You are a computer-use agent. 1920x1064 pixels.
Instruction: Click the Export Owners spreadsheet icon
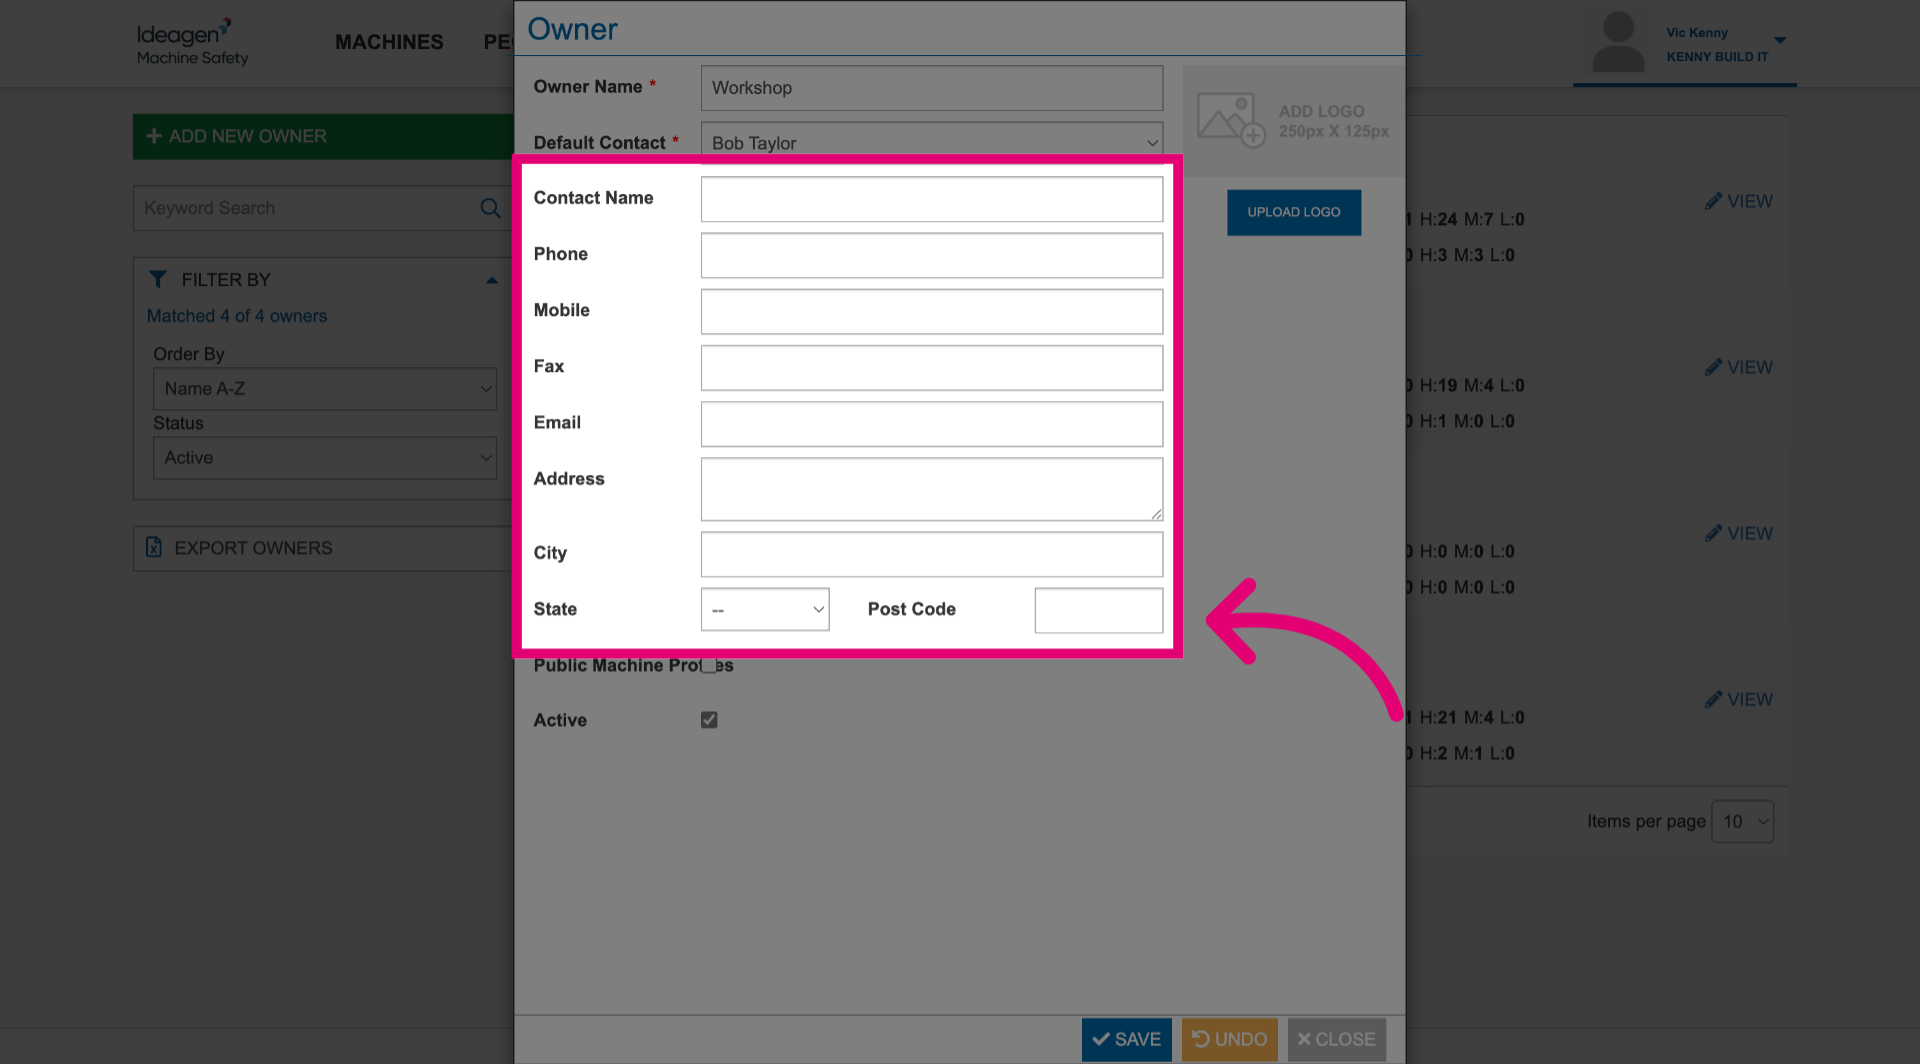(x=154, y=547)
